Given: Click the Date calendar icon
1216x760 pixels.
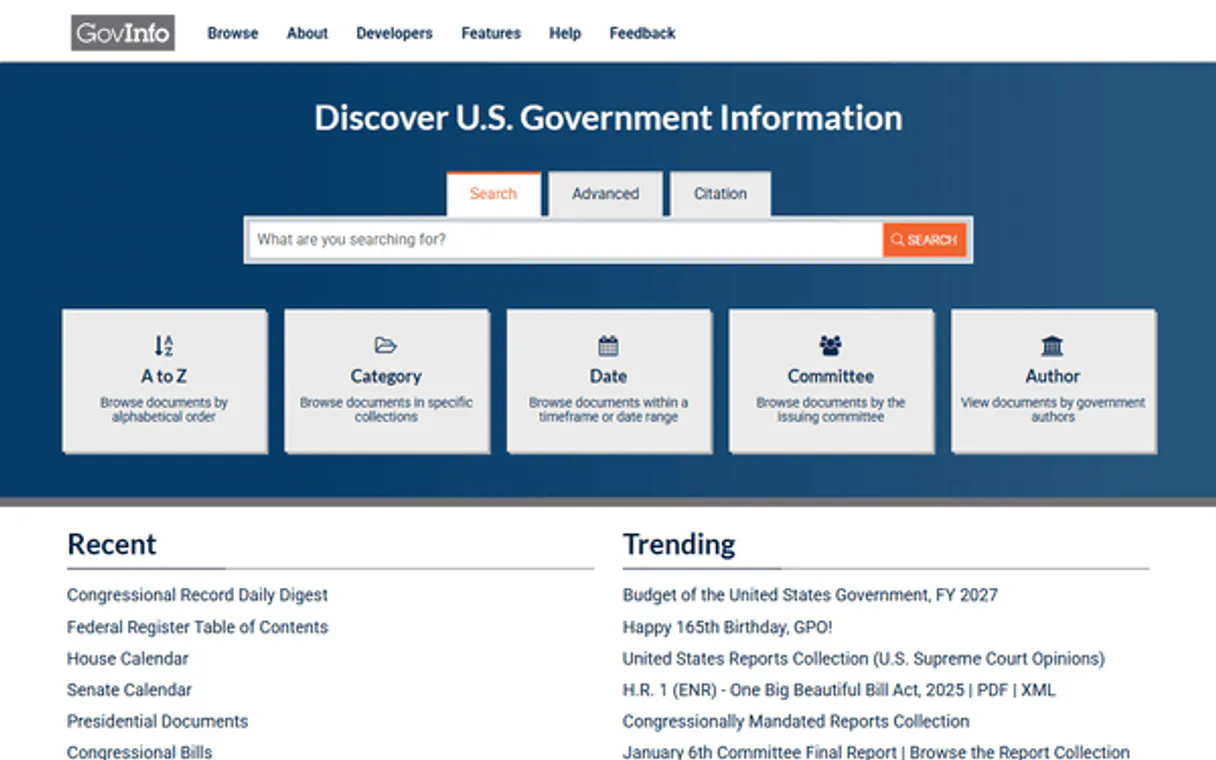Looking at the screenshot, I should point(608,346).
